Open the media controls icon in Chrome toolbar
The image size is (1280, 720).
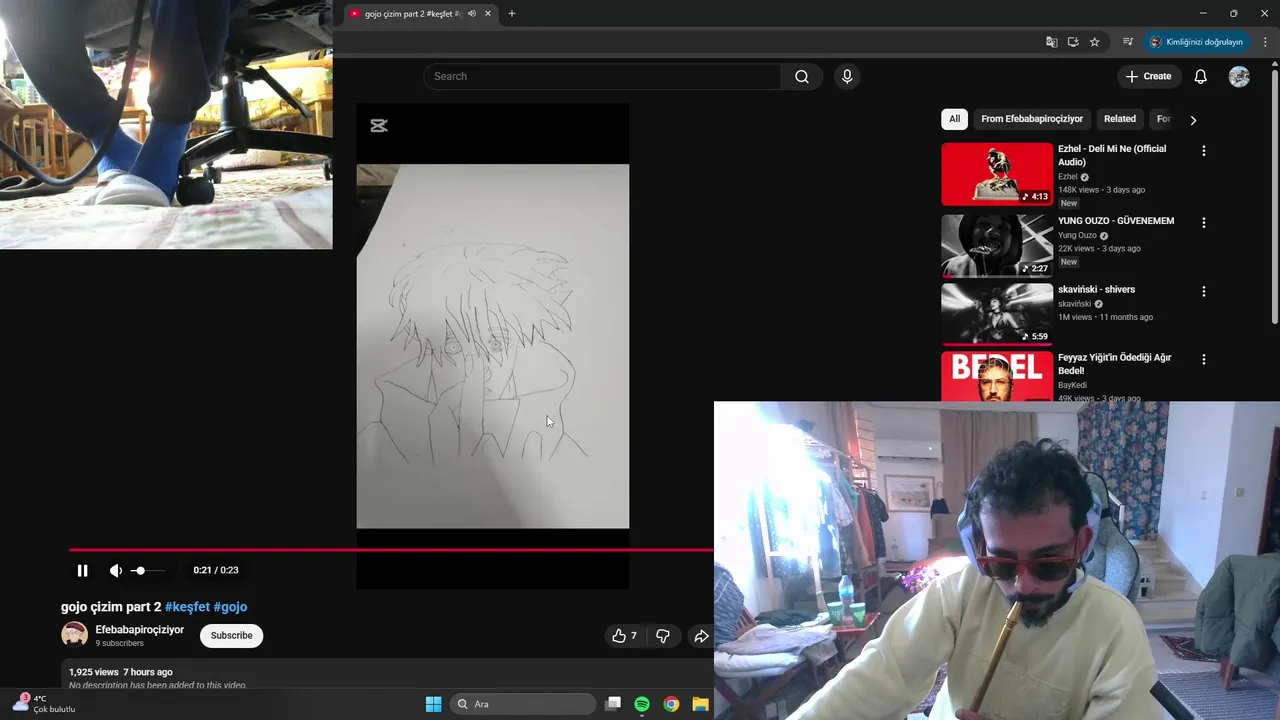pyautogui.click(x=1128, y=42)
